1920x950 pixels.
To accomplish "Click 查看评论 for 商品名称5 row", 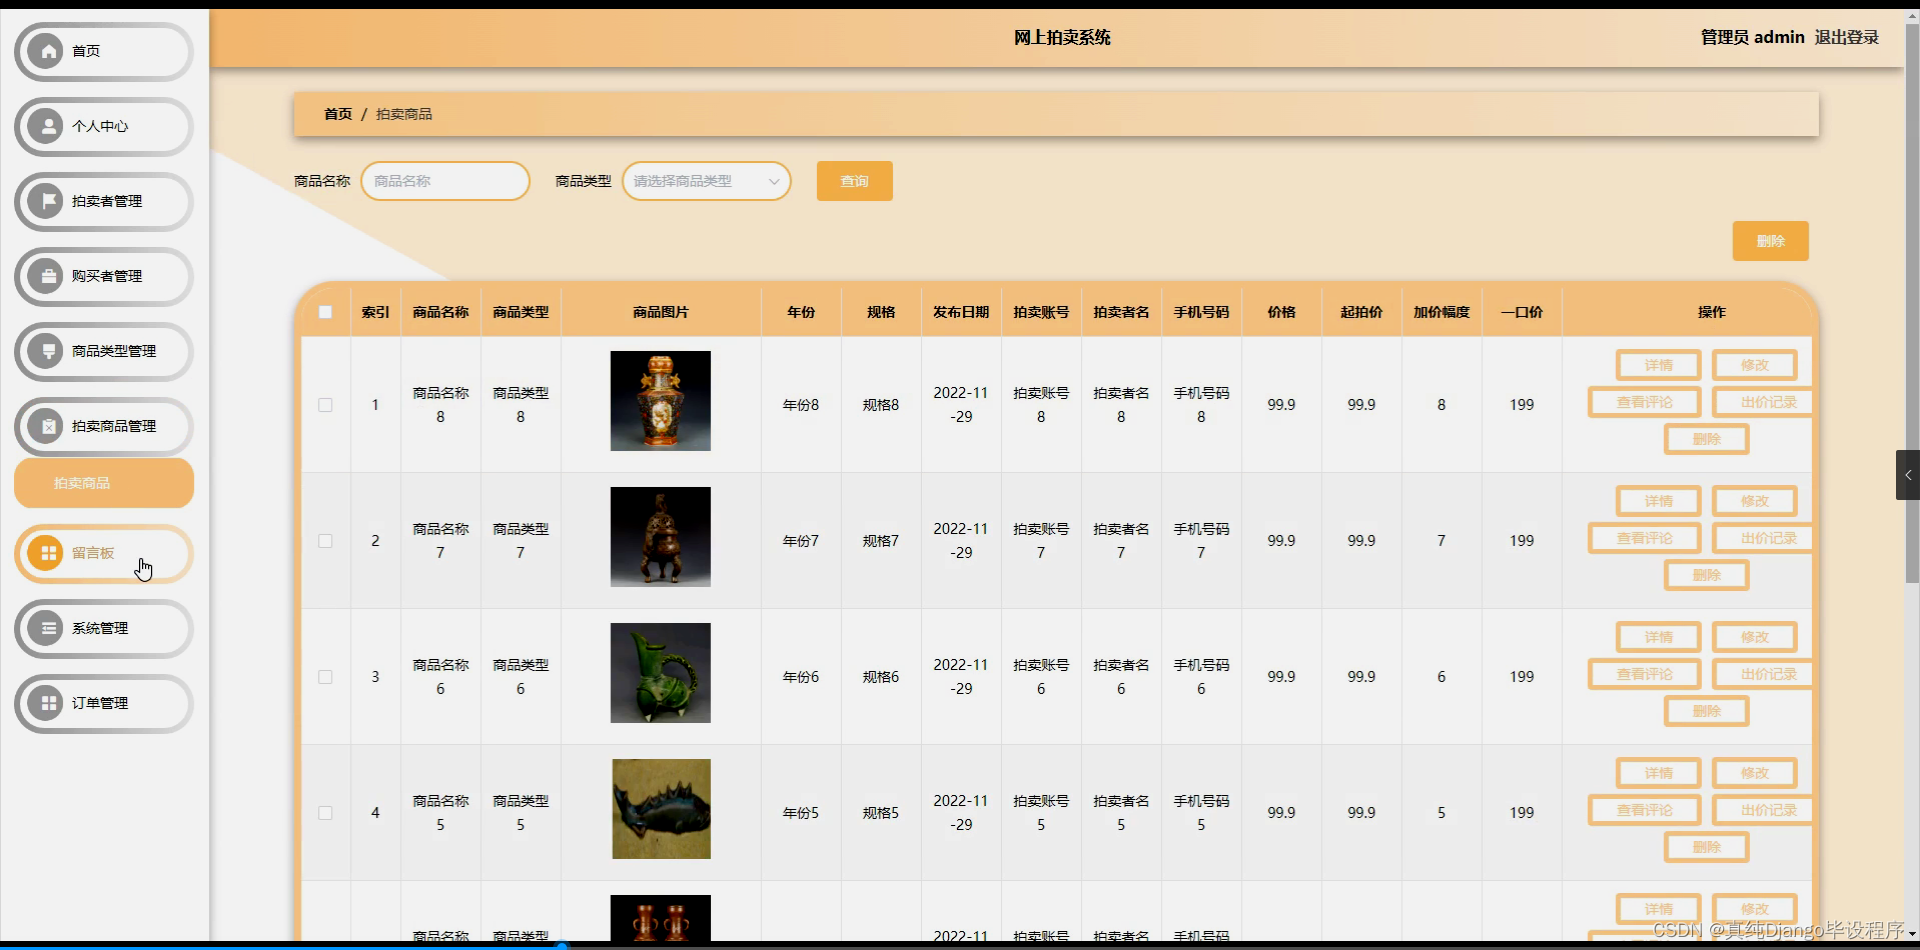I will click(x=1644, y=810).
